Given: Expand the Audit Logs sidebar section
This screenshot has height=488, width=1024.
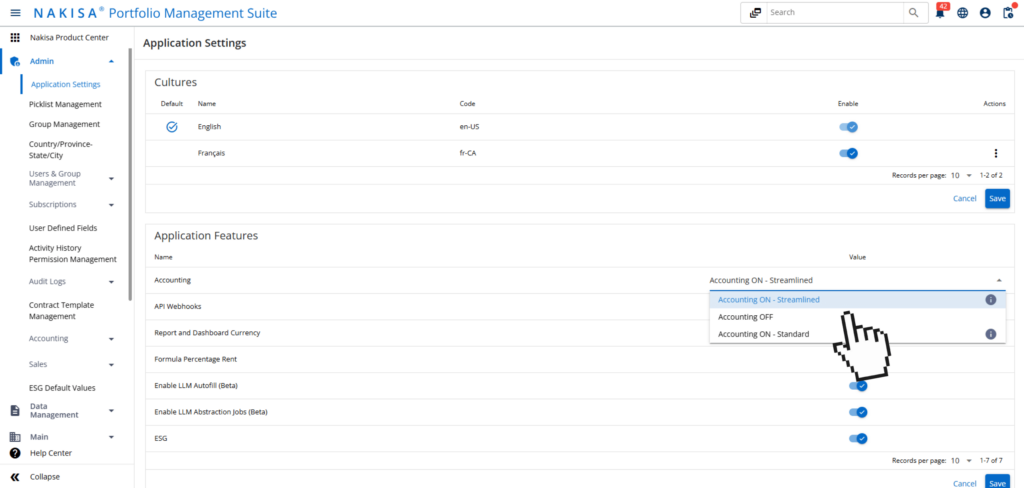Looking at the screenshot, I should [x=111, y=282].
